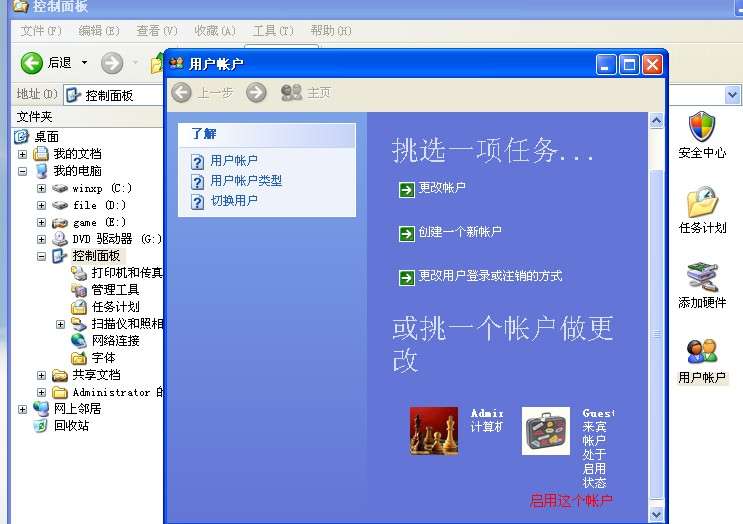This screenshot has width=743, height=524.
Task: Go to 主页 home in User Accounts
Action: pos(306,93)
